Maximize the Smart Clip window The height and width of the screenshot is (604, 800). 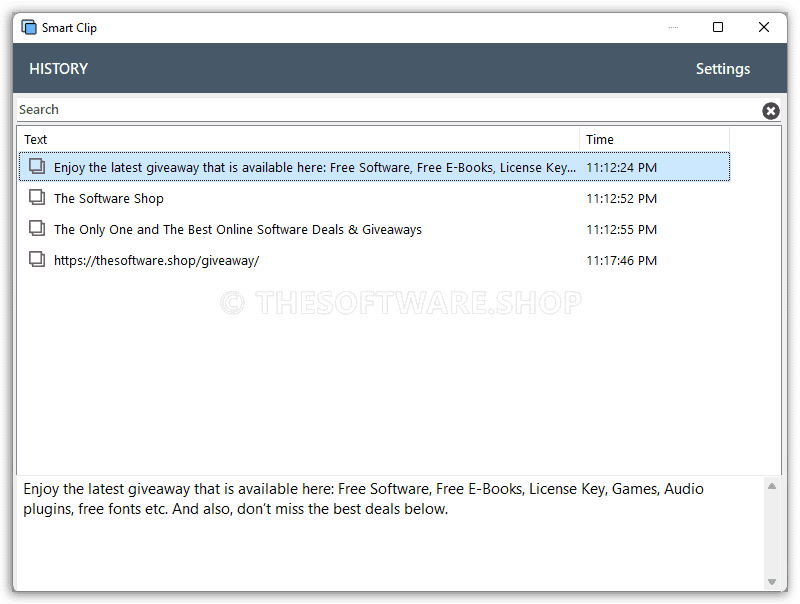pyautogui.click(x=718, y=27)
